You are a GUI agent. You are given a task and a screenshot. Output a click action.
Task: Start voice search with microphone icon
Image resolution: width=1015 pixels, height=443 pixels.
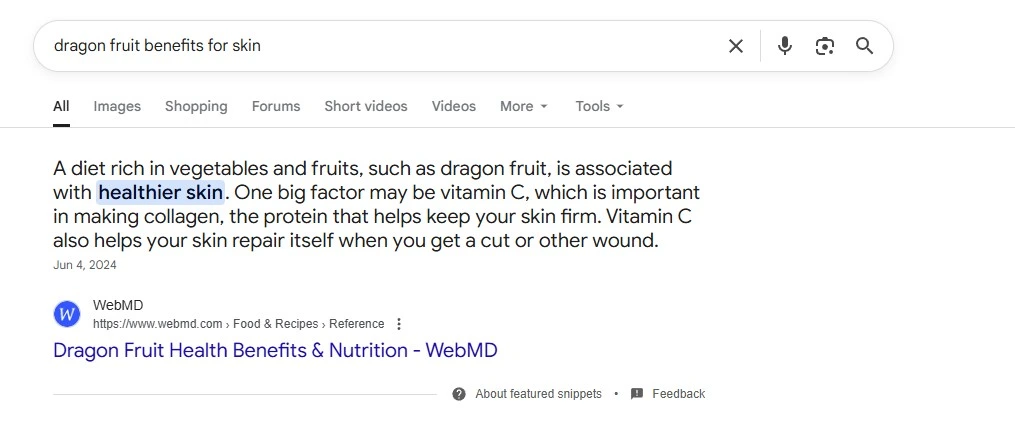785,46
